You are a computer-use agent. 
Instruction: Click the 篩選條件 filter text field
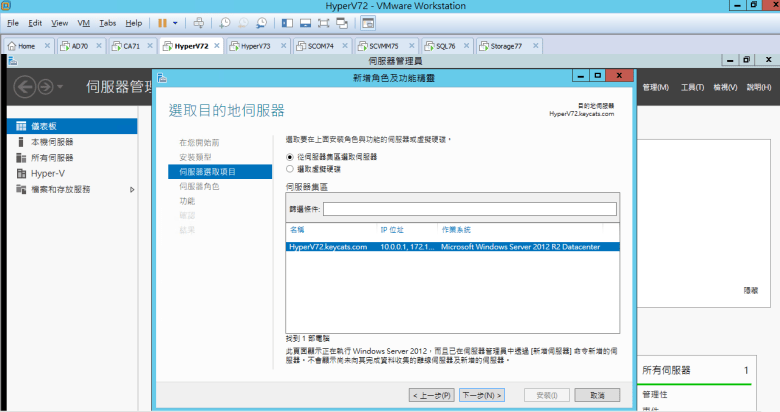469,209
